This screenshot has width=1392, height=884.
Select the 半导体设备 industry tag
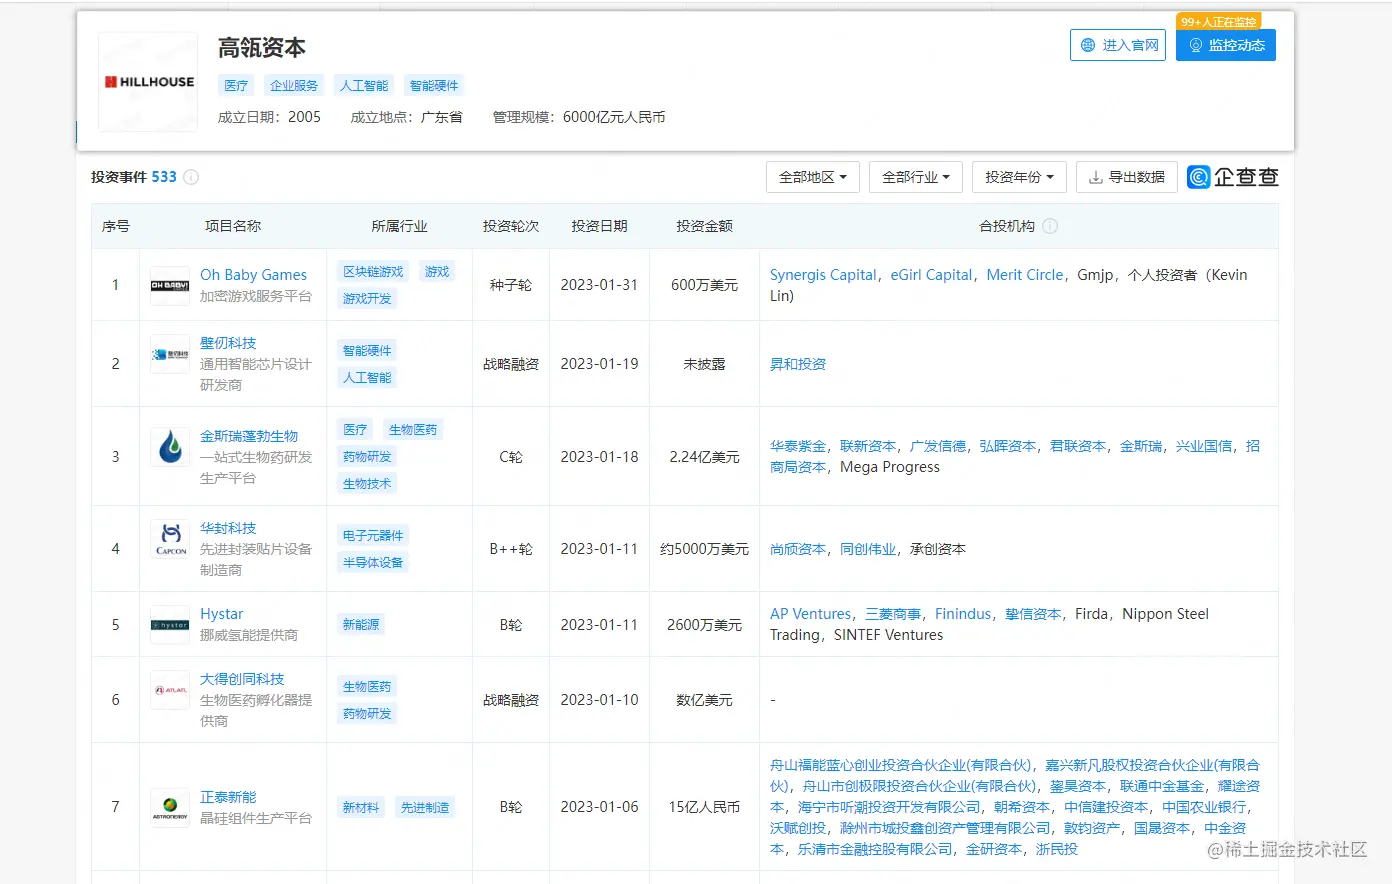coord(373,563)
